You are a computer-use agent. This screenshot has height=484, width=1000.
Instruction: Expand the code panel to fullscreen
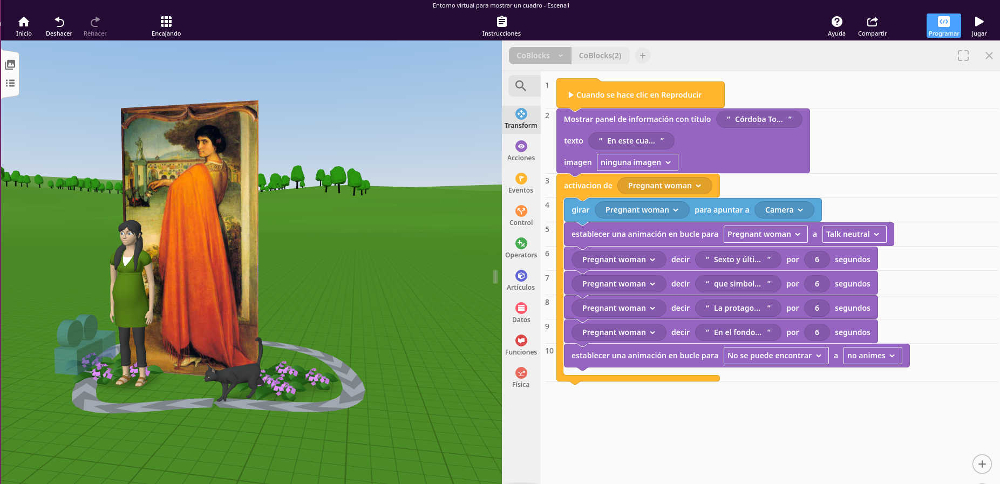(x=963, y=56)
